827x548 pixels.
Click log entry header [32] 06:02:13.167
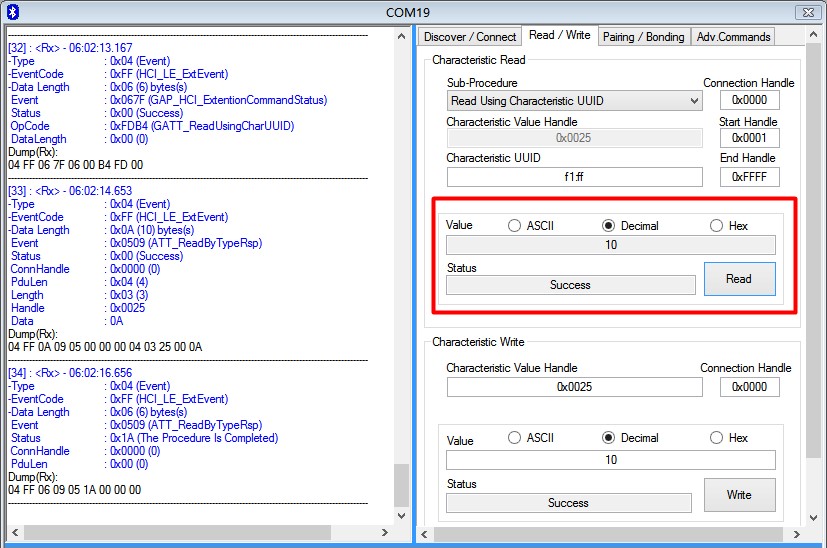[x=70, y=48]
